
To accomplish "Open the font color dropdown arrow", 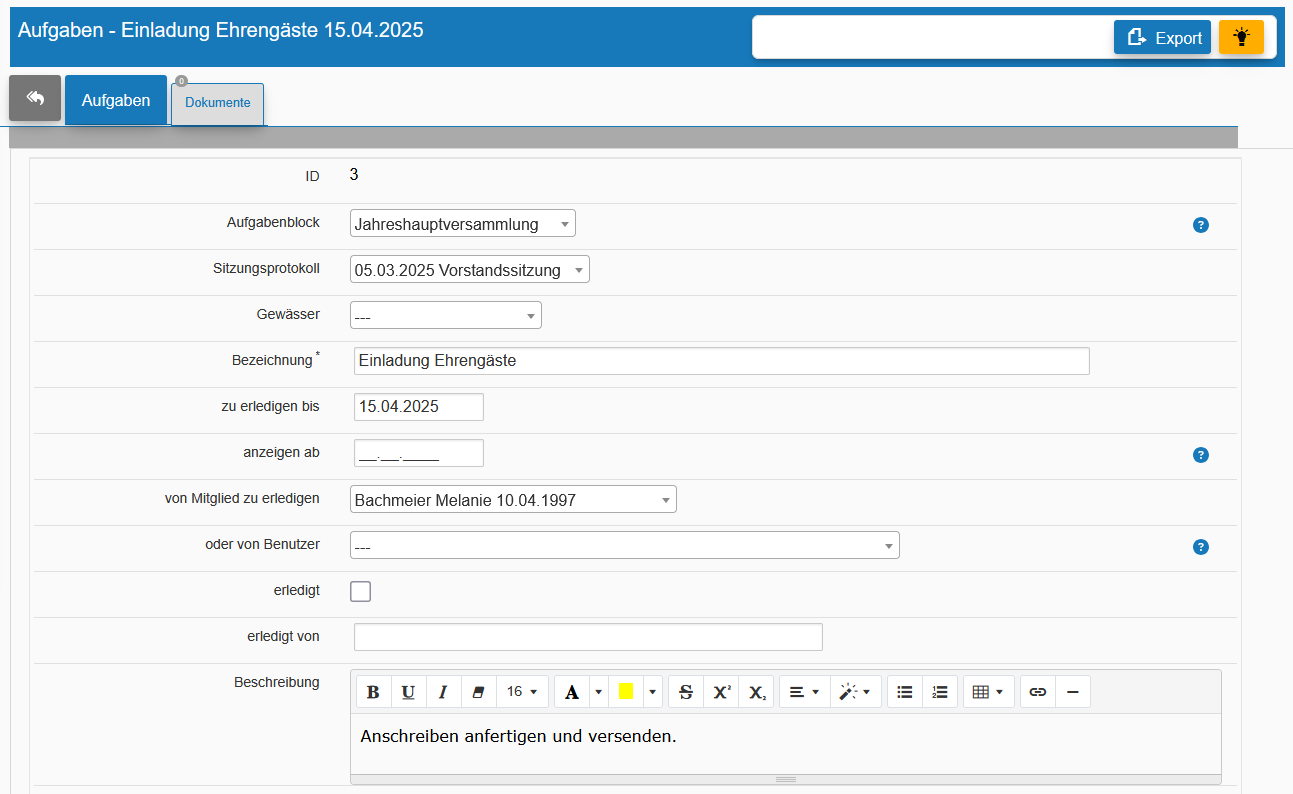I will pos(599,692).
